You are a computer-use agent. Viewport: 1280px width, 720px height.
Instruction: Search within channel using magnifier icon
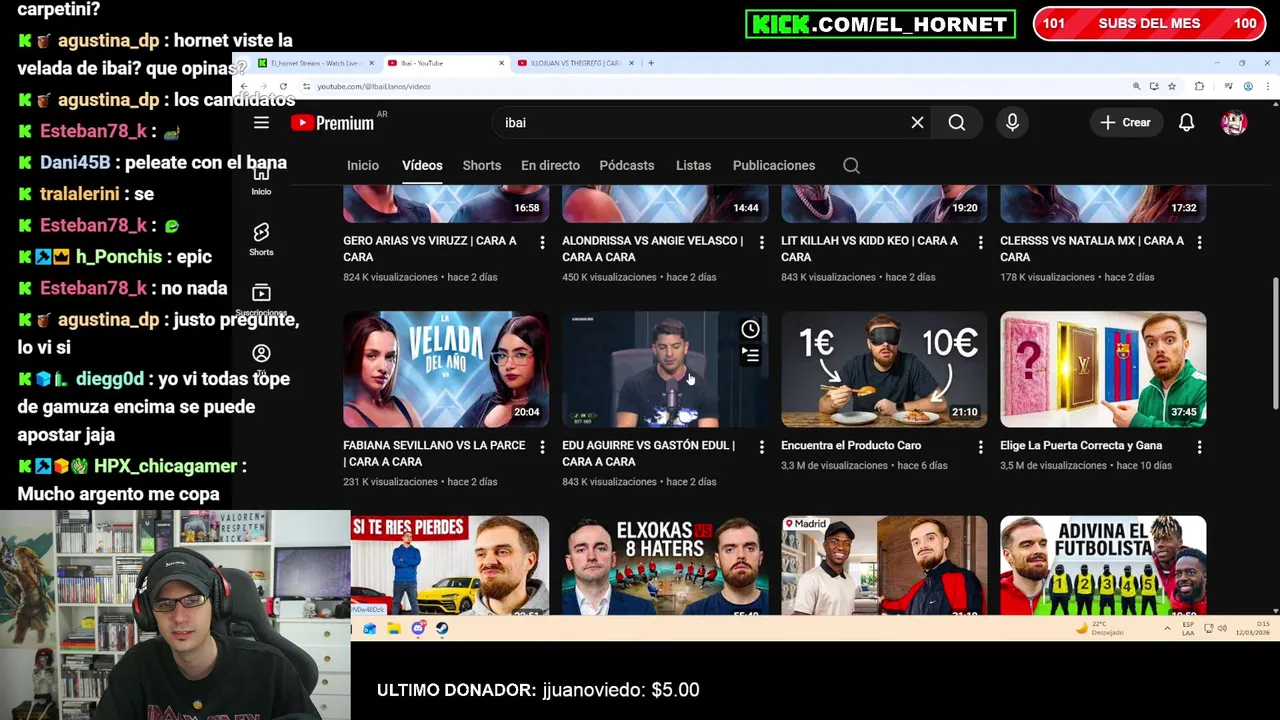[x=851, y=165]
